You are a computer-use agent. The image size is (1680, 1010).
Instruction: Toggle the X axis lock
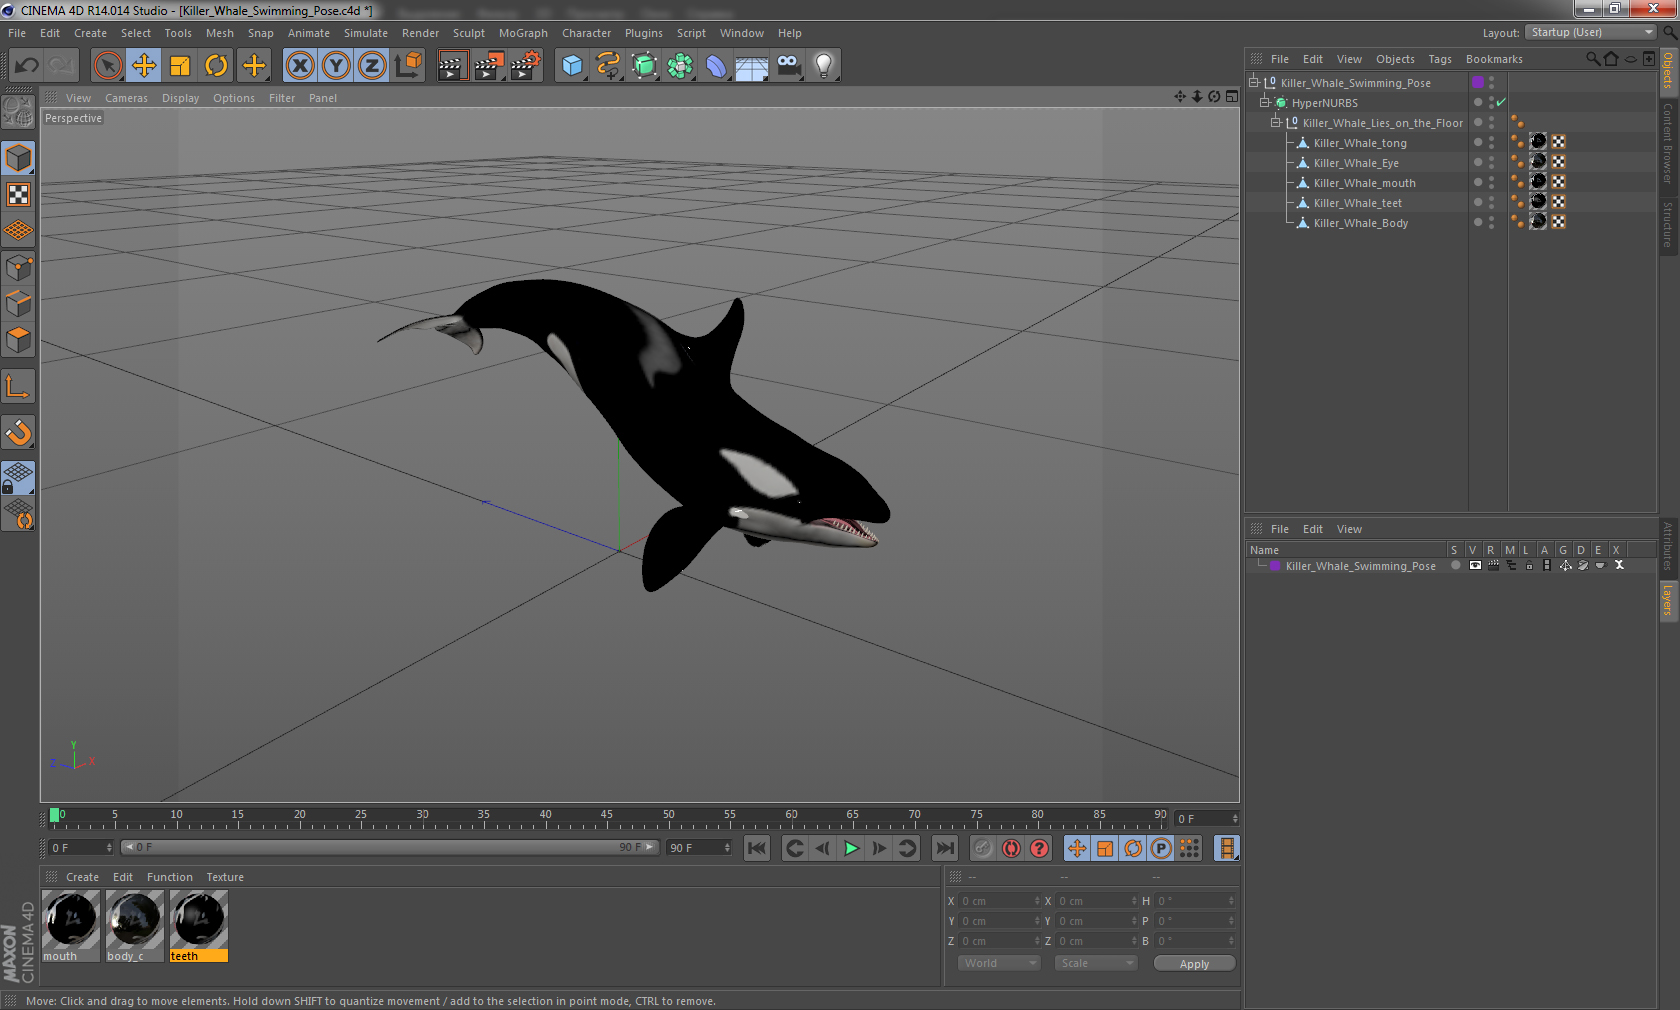click(299, 66)
